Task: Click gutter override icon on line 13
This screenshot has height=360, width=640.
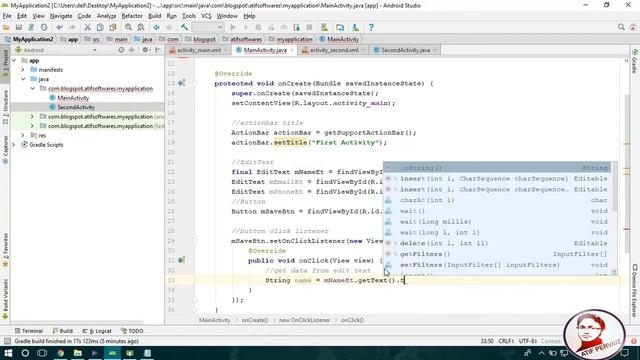Action: pyautogui.click(x=182, y=83)
